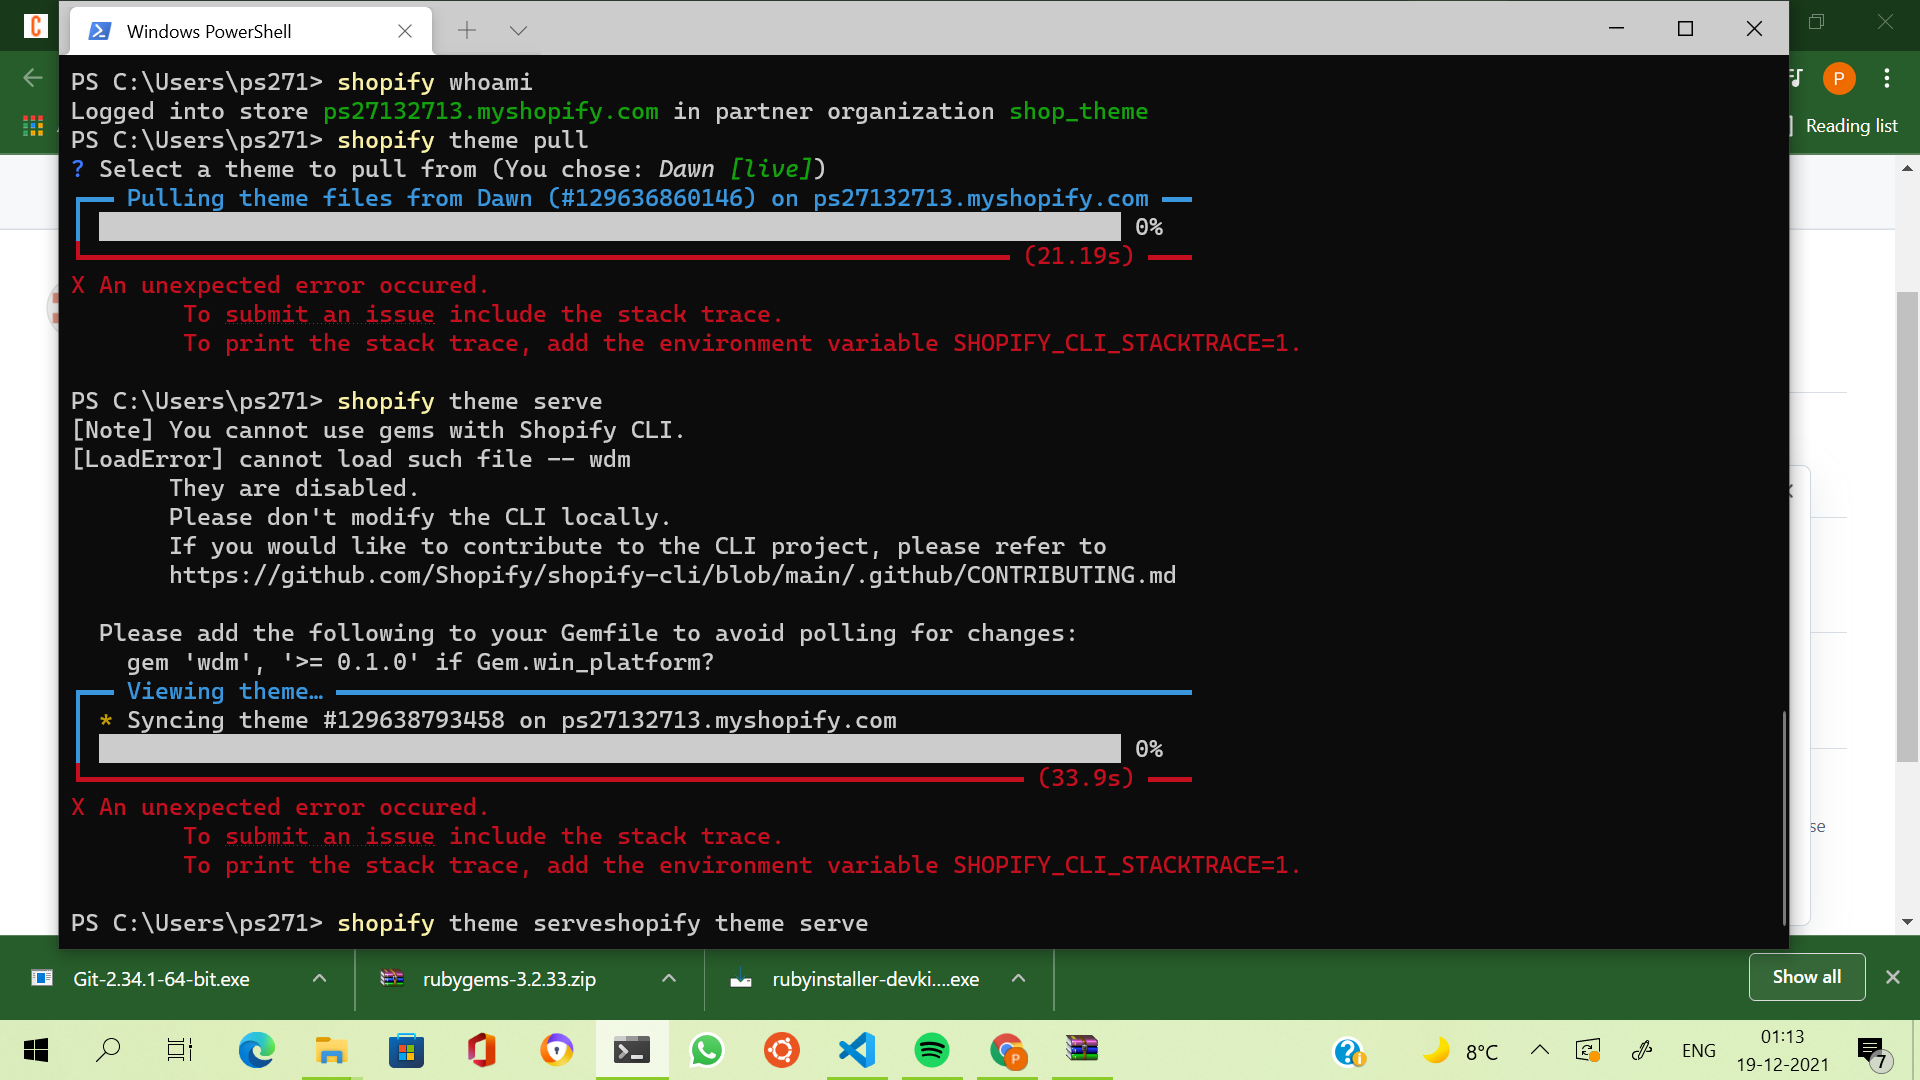Expand Git-2.34.1-64-bit.exe download options
This screenshot has width=1920, height=1080.
tap(318, 979)
